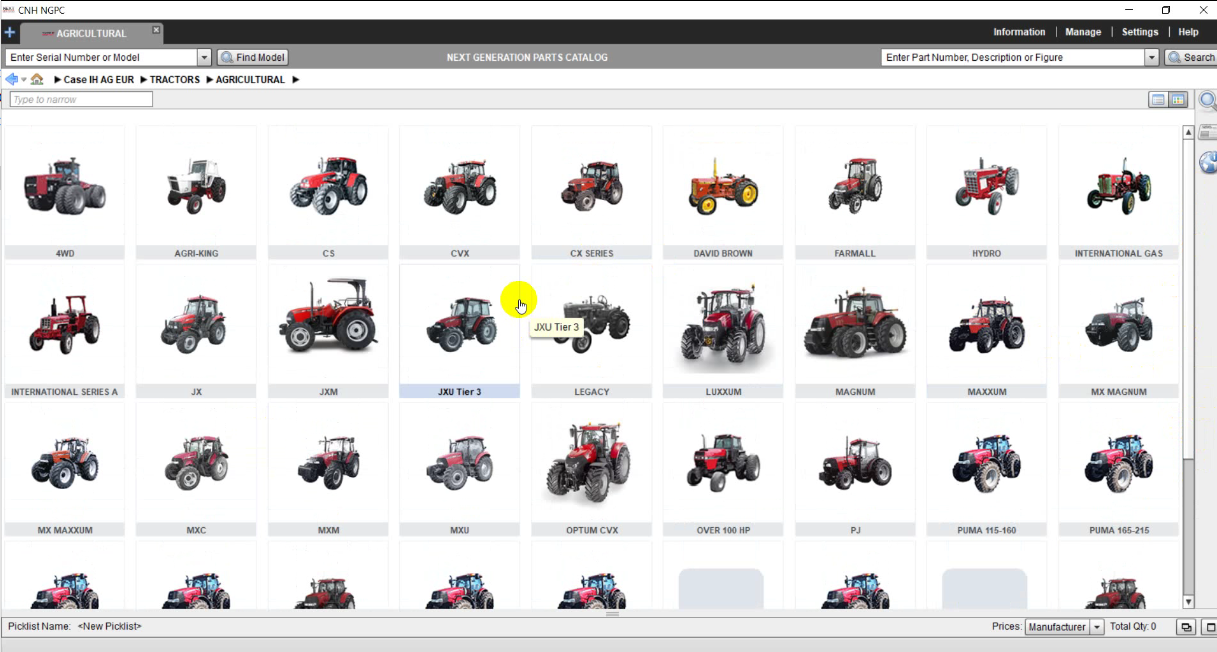Select the MXM tractor thumbnail

coord(328,470)
